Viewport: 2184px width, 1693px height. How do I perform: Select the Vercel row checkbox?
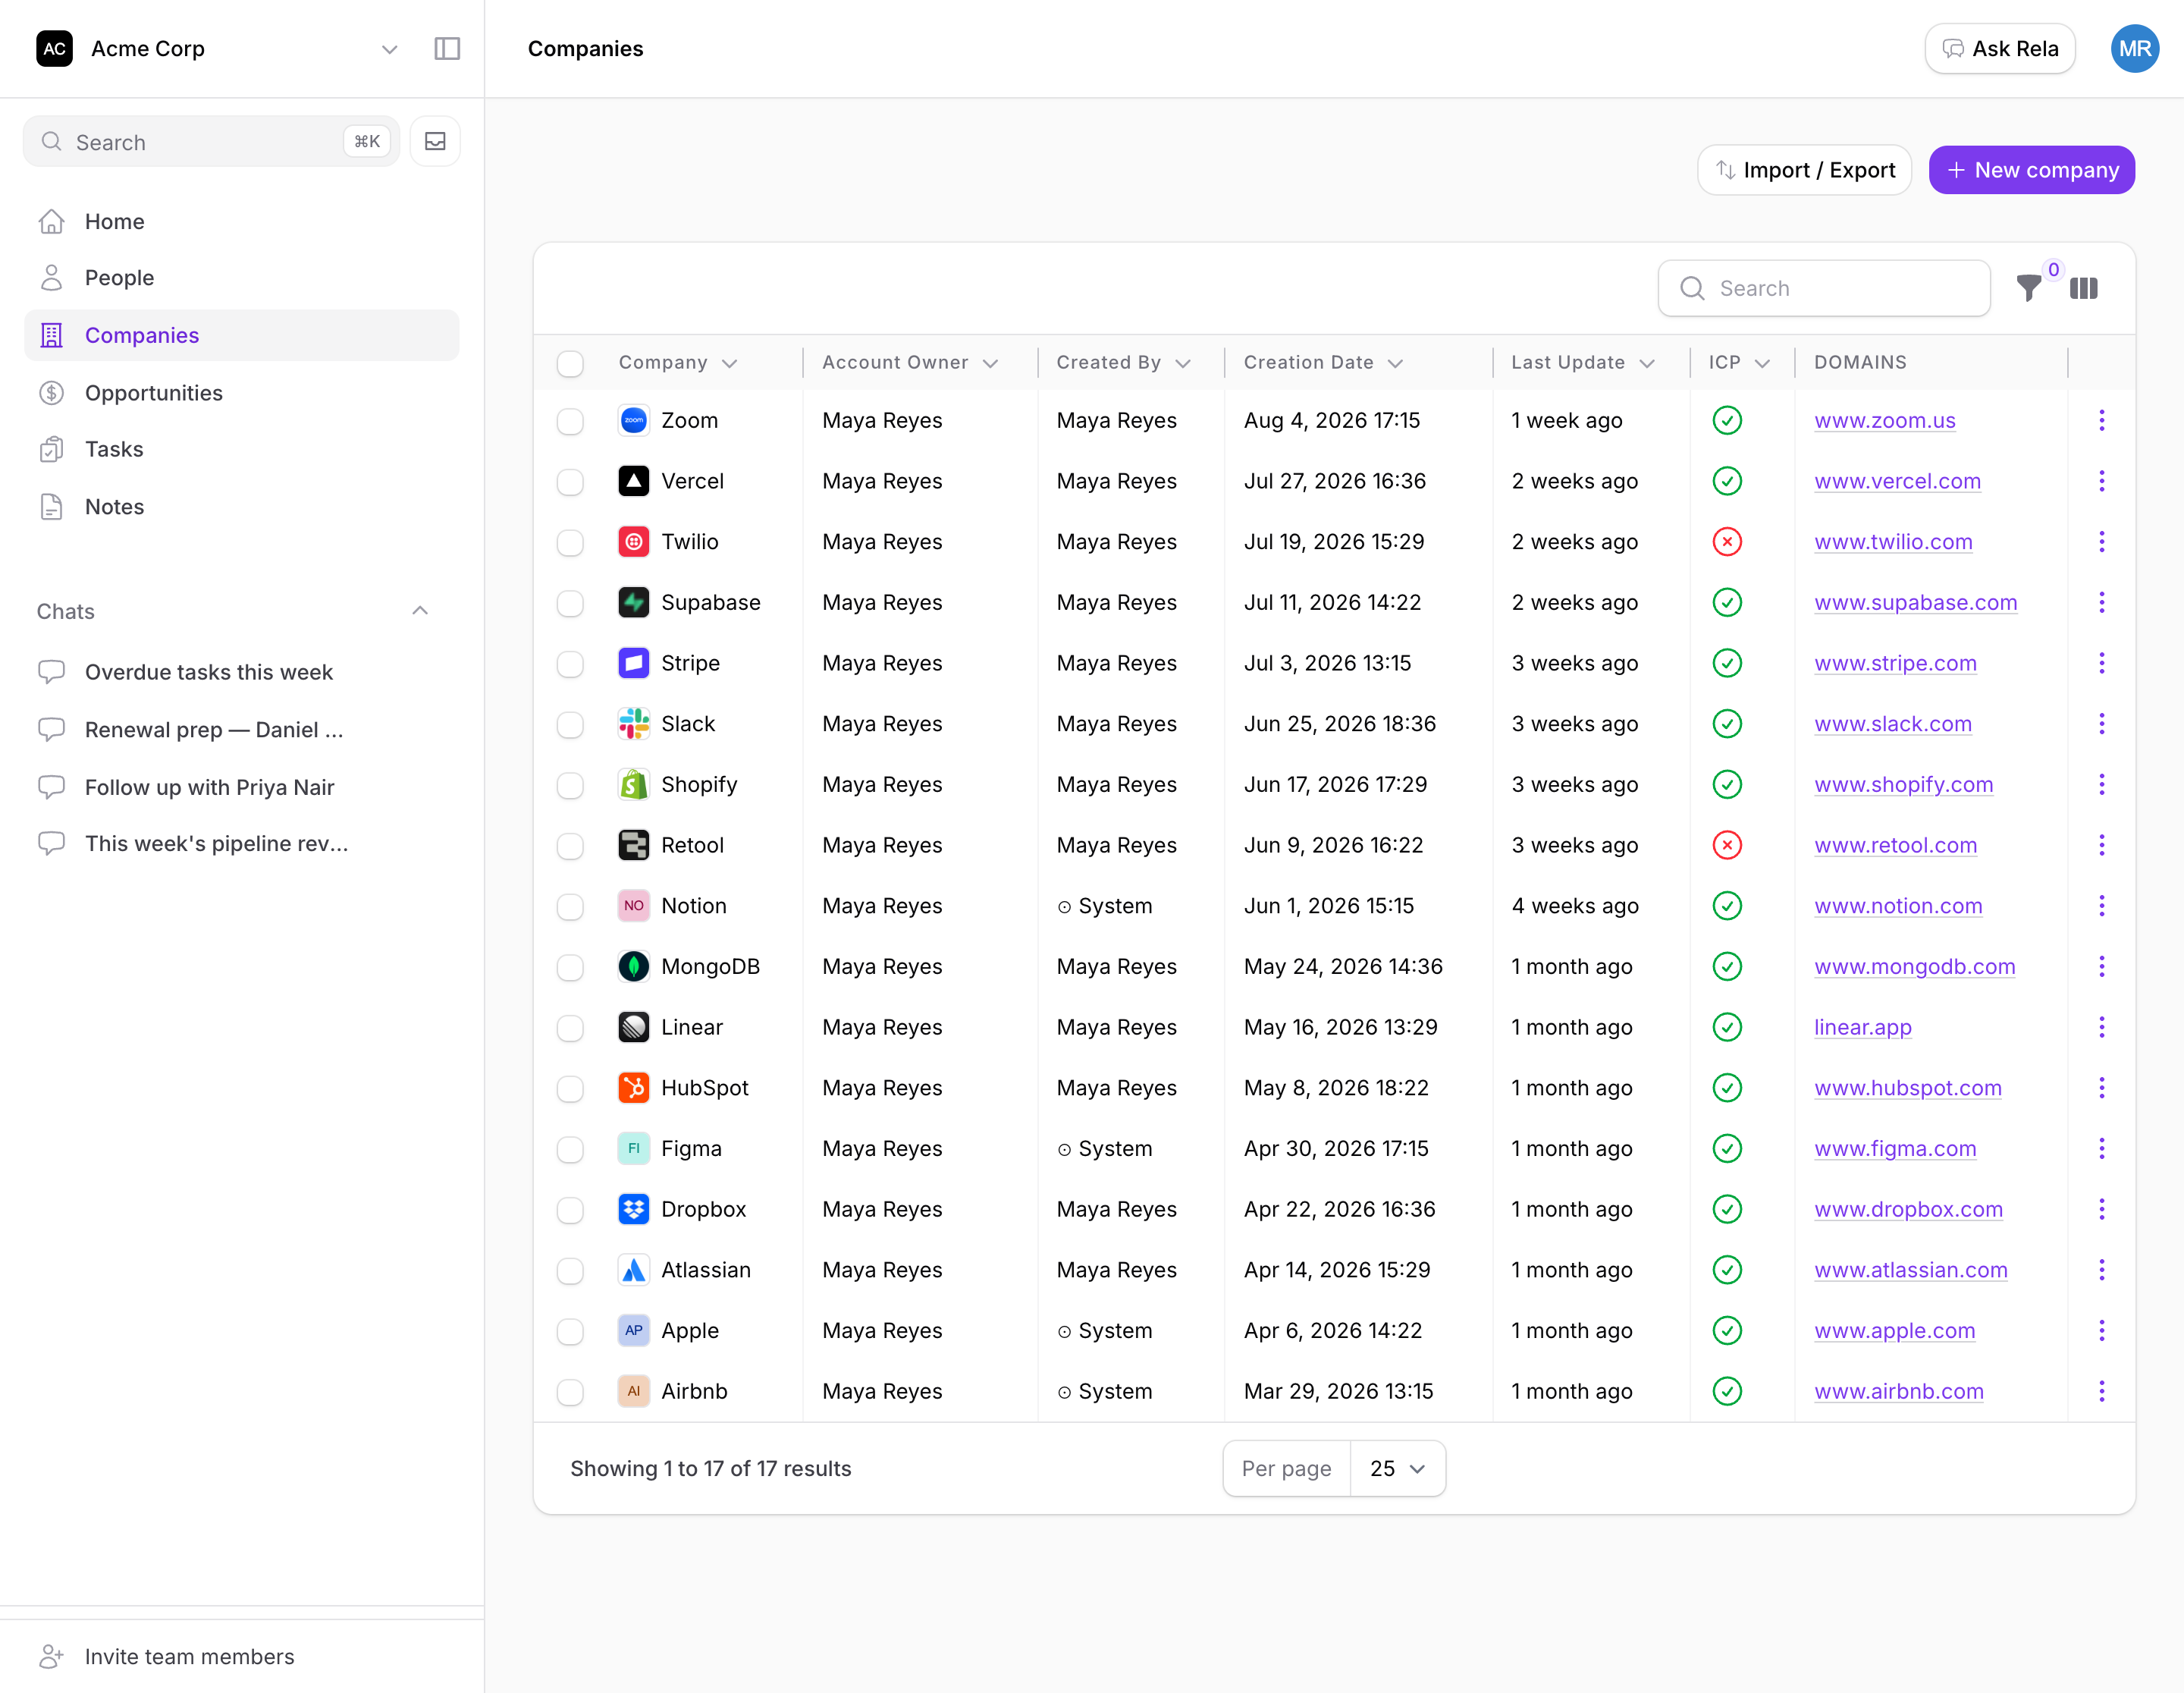(x=570, y=483)
